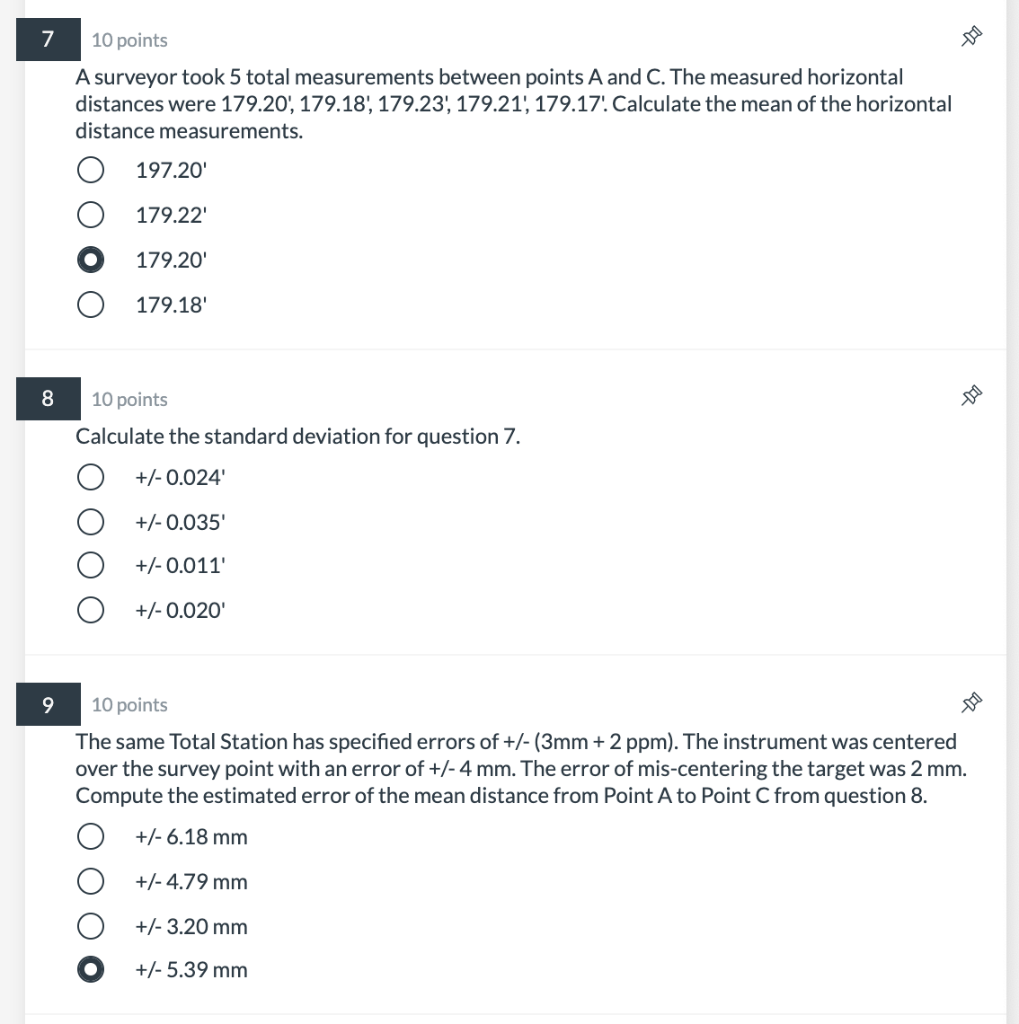Click the pin icon above the standard deviation question
This screenshot has height=1024, width=1019.
click(x=969, y=396)
